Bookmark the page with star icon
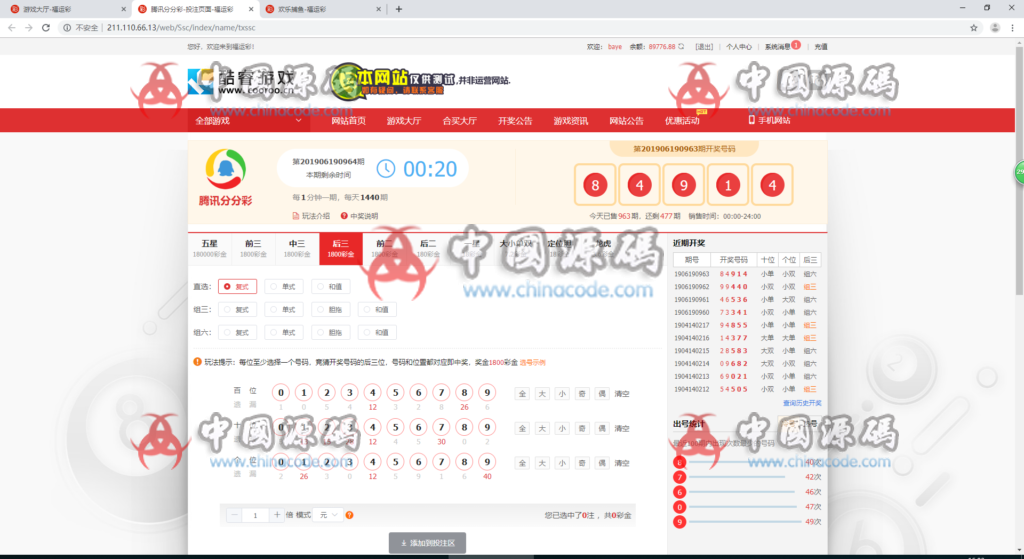Image resolution: width=1024 pixels, height=559 pixels. [974, 27]
